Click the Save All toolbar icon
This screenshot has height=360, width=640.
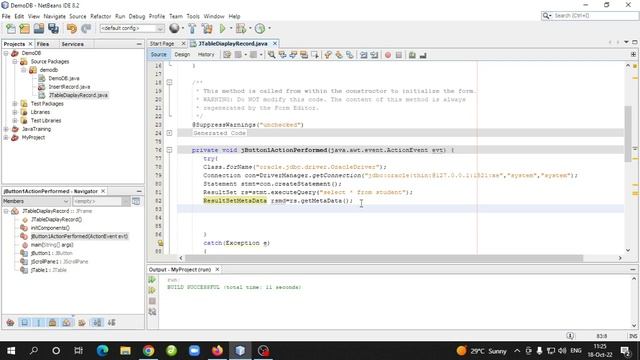pyautogui.click(x=53, y=29)
